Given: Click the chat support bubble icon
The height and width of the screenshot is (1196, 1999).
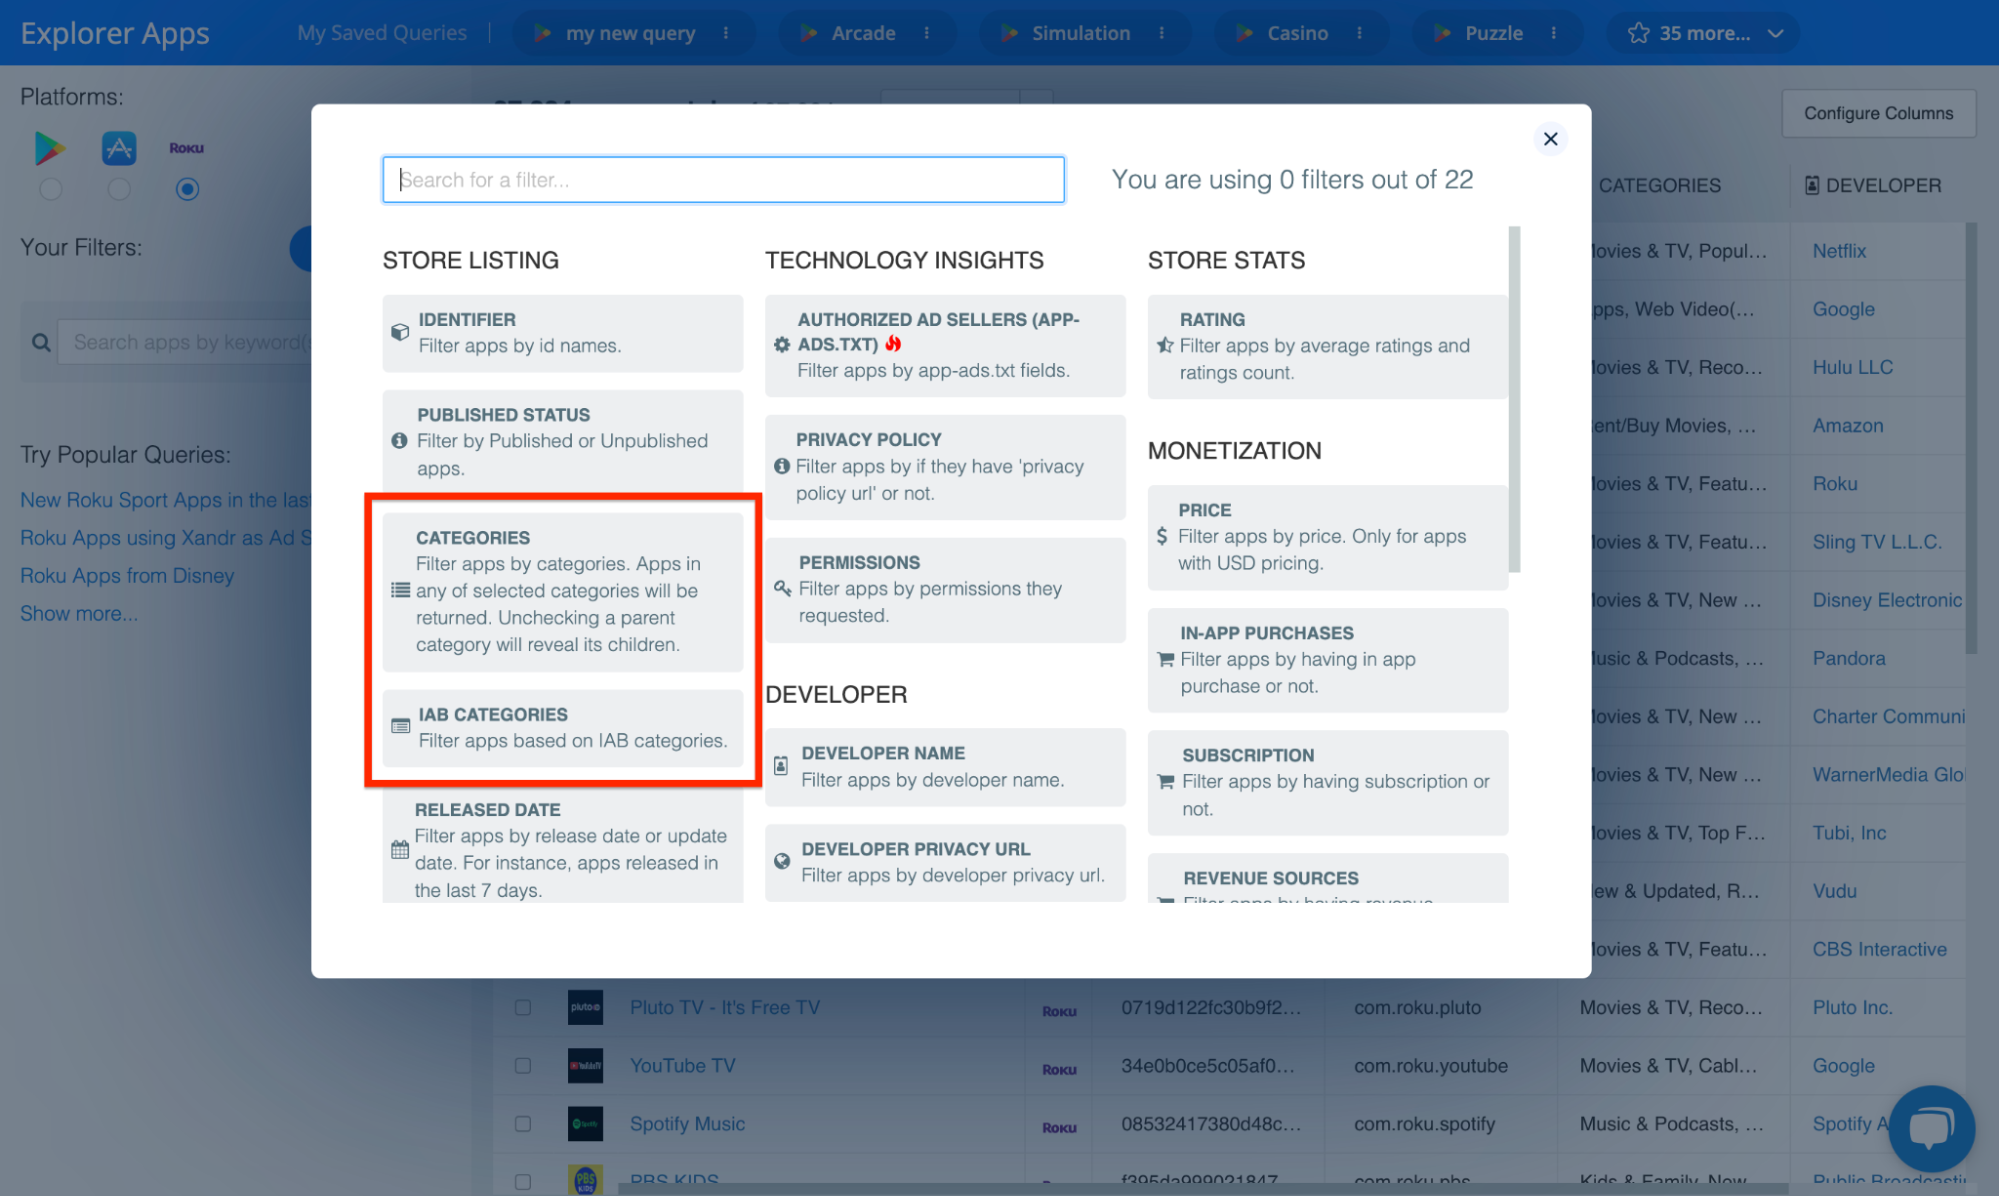Looking at the screenshot, I should pos(1931,1128).
